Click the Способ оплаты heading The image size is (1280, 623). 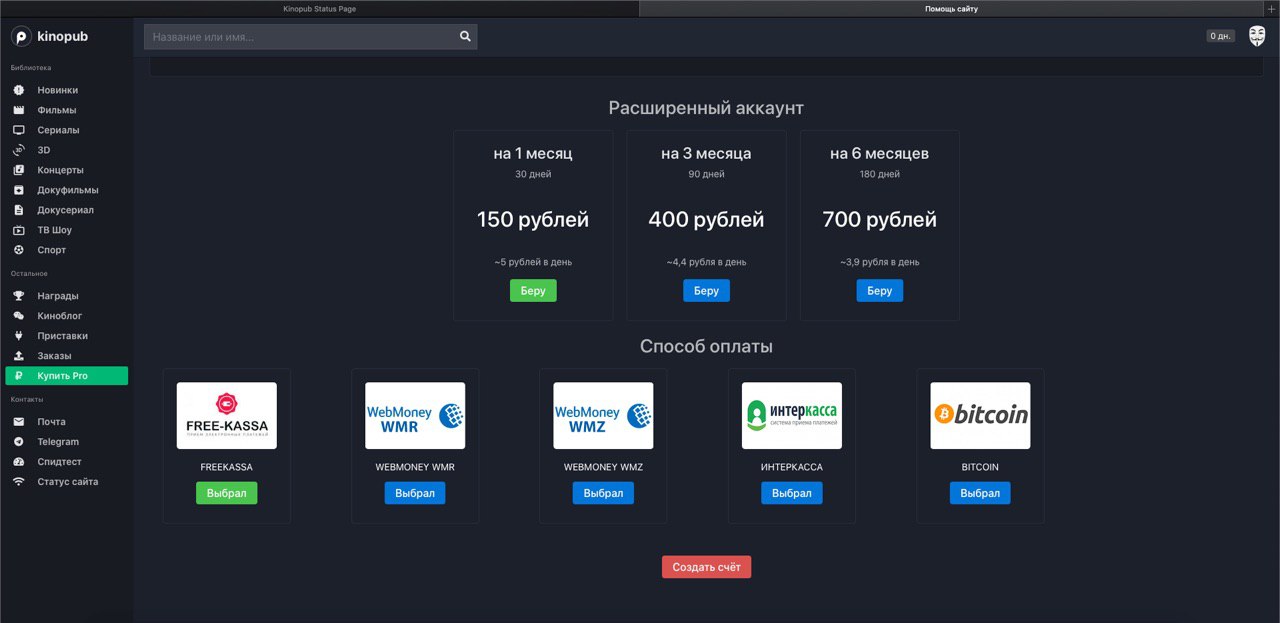pos(706,347)
